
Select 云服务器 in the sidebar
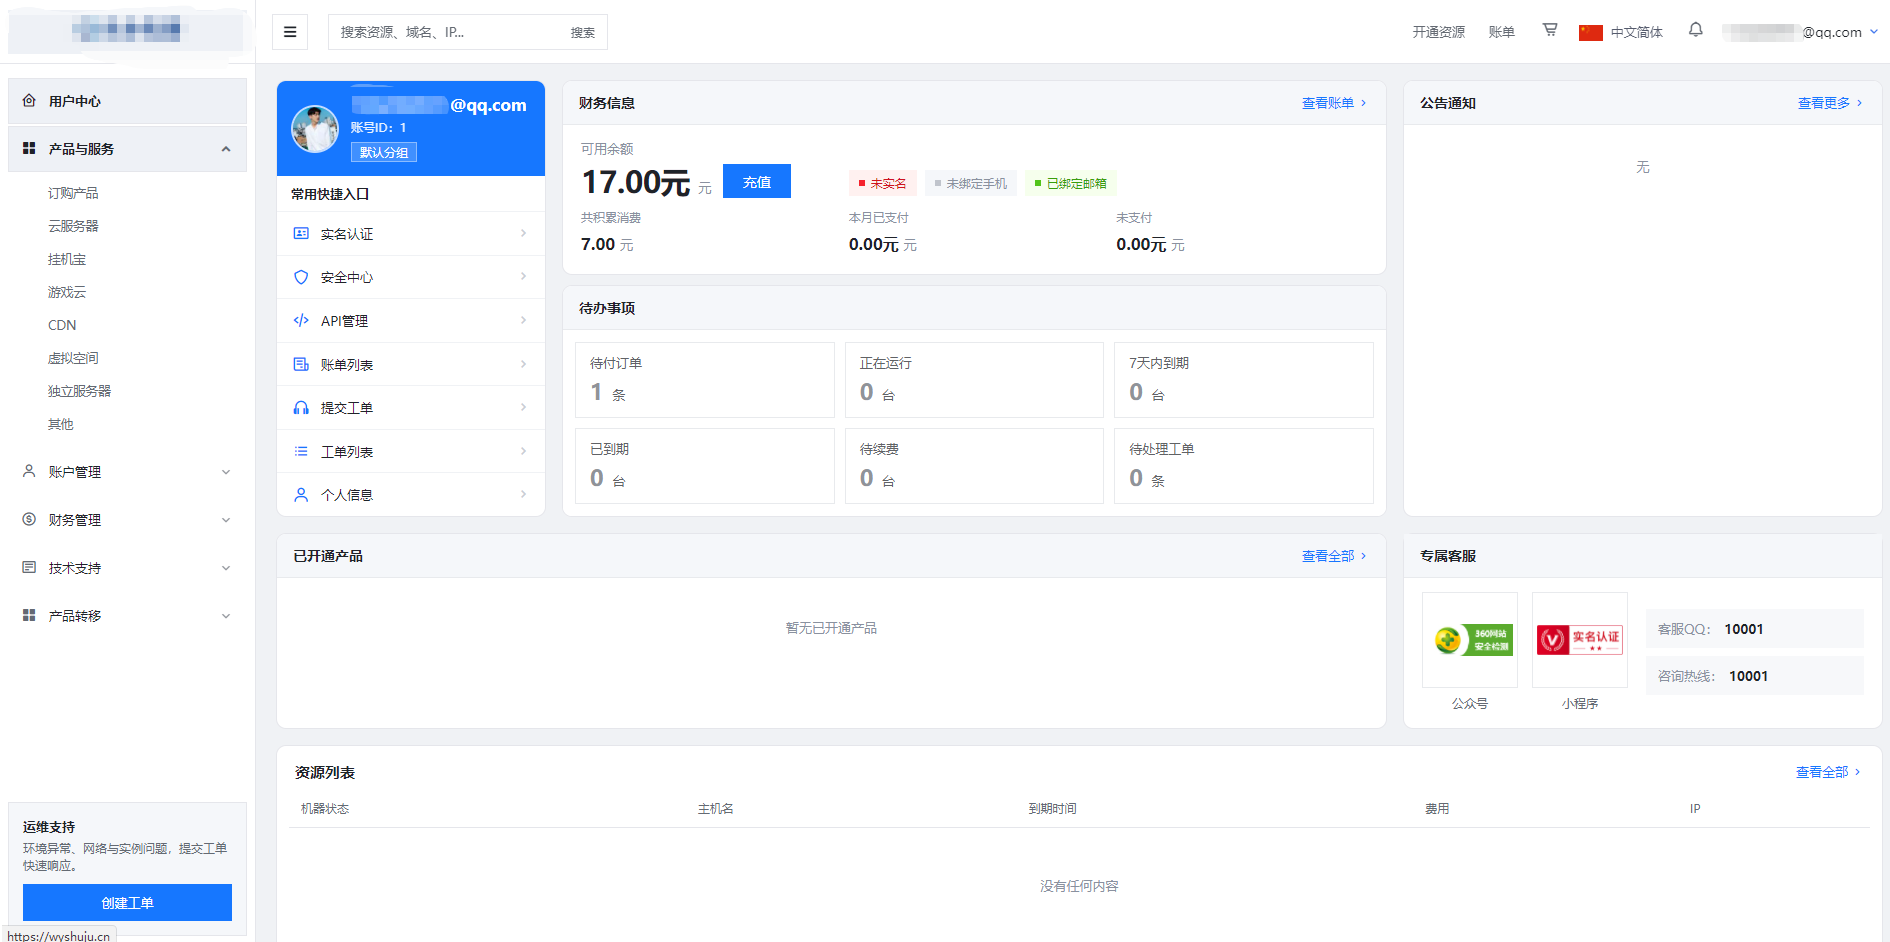[x=73, y=226]
